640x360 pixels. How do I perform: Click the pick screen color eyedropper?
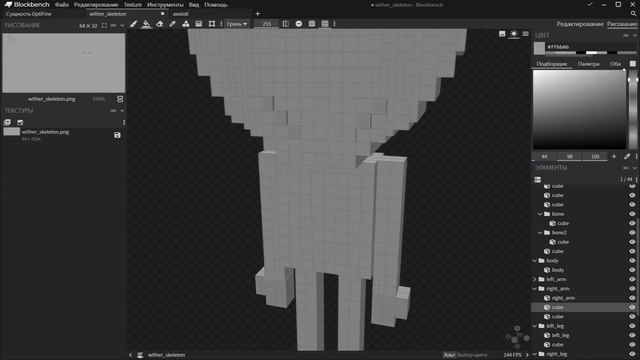click(x=627, y=156)
